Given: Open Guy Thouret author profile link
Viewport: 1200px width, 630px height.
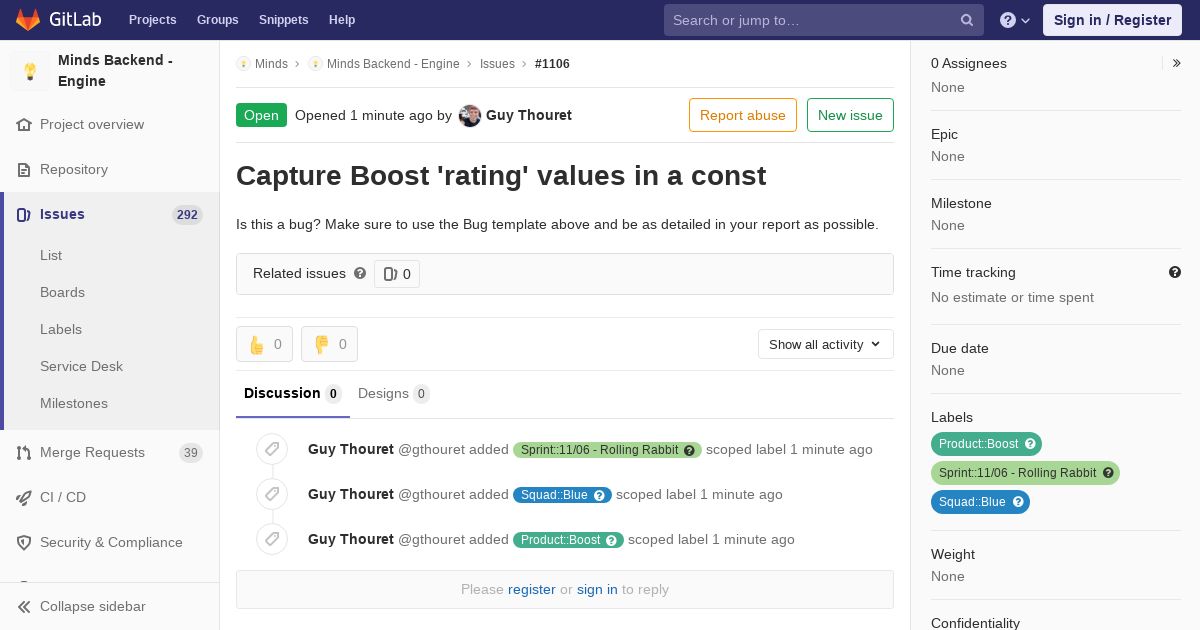Looking at the screenshot, I should 529,115.
